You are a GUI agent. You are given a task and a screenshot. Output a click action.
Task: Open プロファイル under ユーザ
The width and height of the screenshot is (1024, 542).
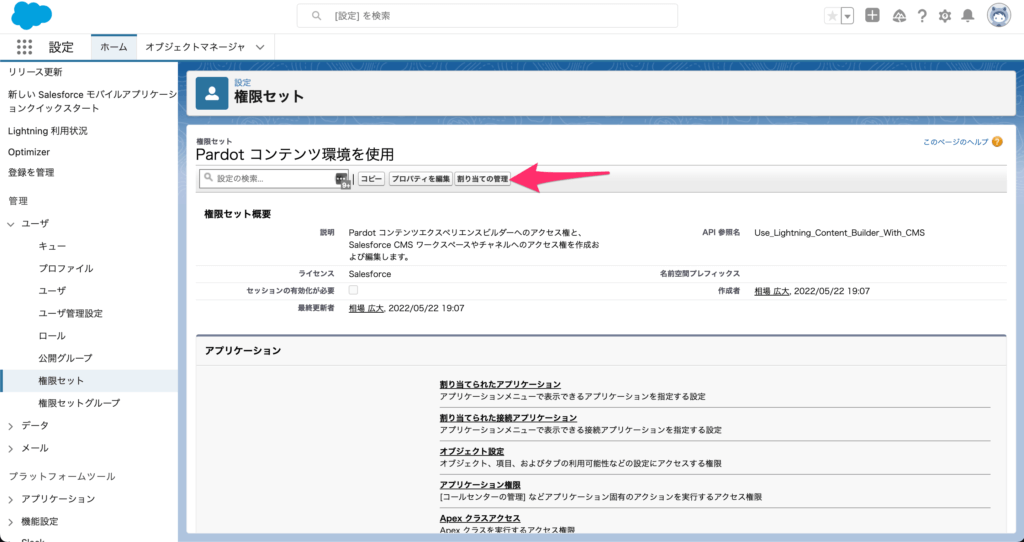[x=65, y=268]
